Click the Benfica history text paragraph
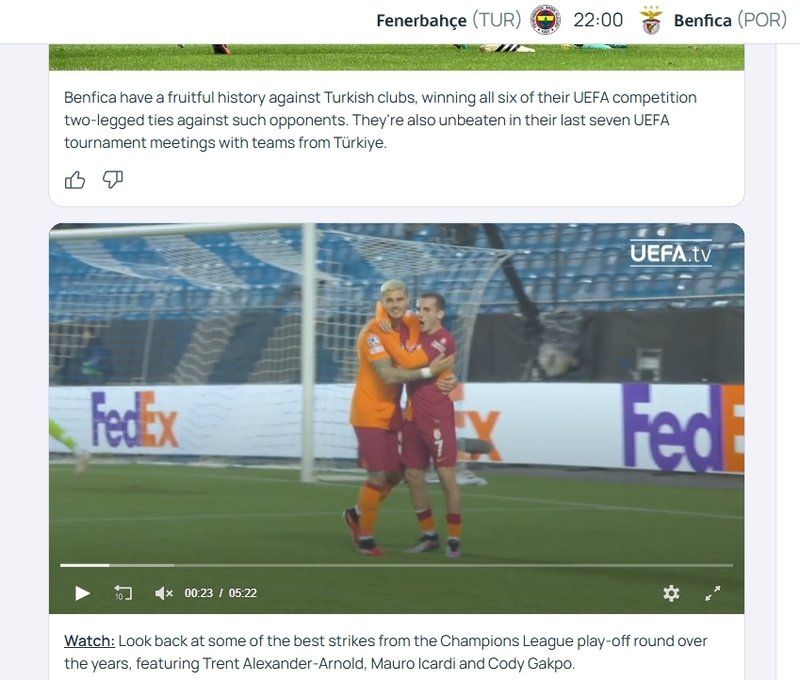800x680 pixels. point(380,120)
